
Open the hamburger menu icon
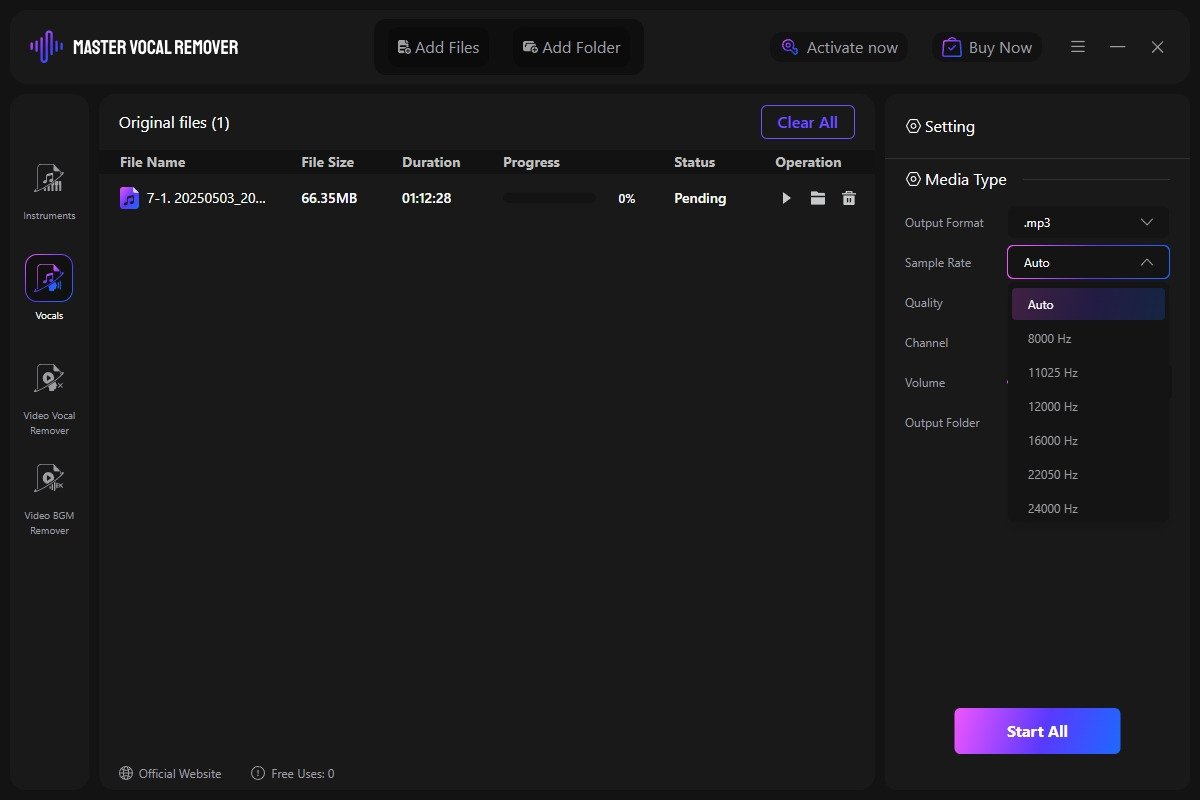pyautogui.click(x=1078, y=47)
